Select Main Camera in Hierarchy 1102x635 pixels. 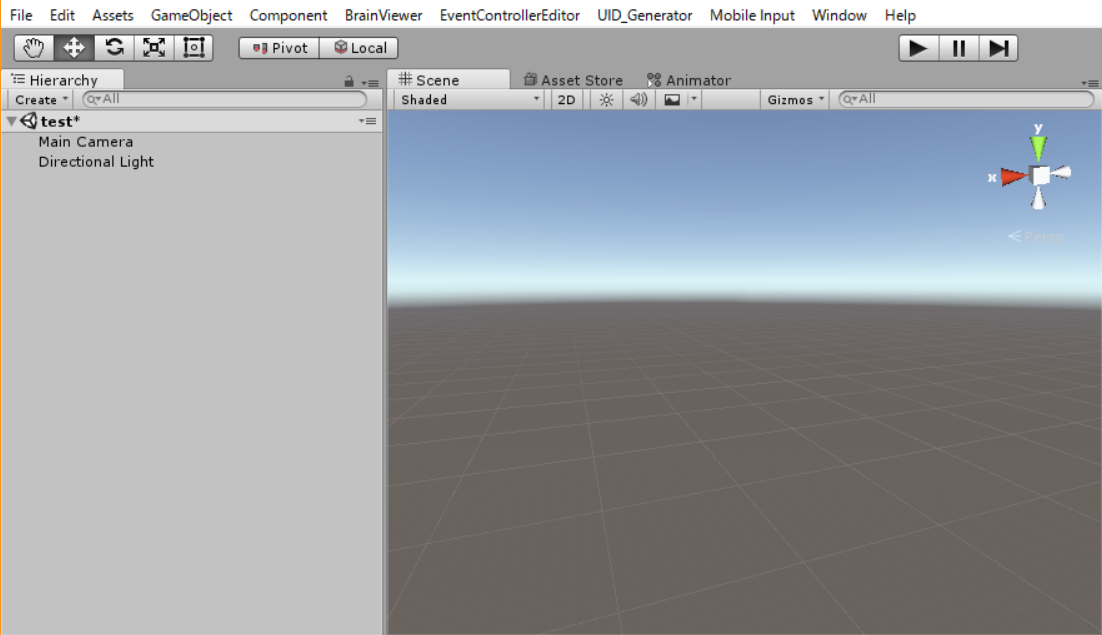point(86,141)
